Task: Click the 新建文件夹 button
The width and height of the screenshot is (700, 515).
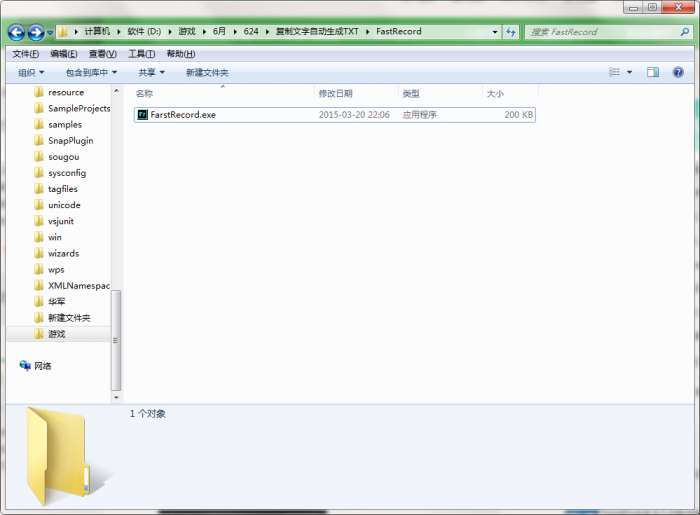Action: pyautogui.click(x=207, y=72)
